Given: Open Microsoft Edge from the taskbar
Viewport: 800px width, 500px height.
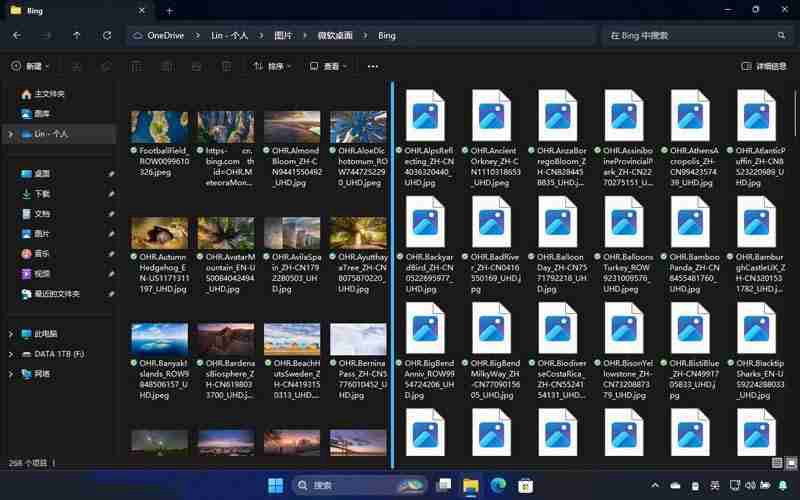Looking at the screenshot, I should (x=498, y=485).
